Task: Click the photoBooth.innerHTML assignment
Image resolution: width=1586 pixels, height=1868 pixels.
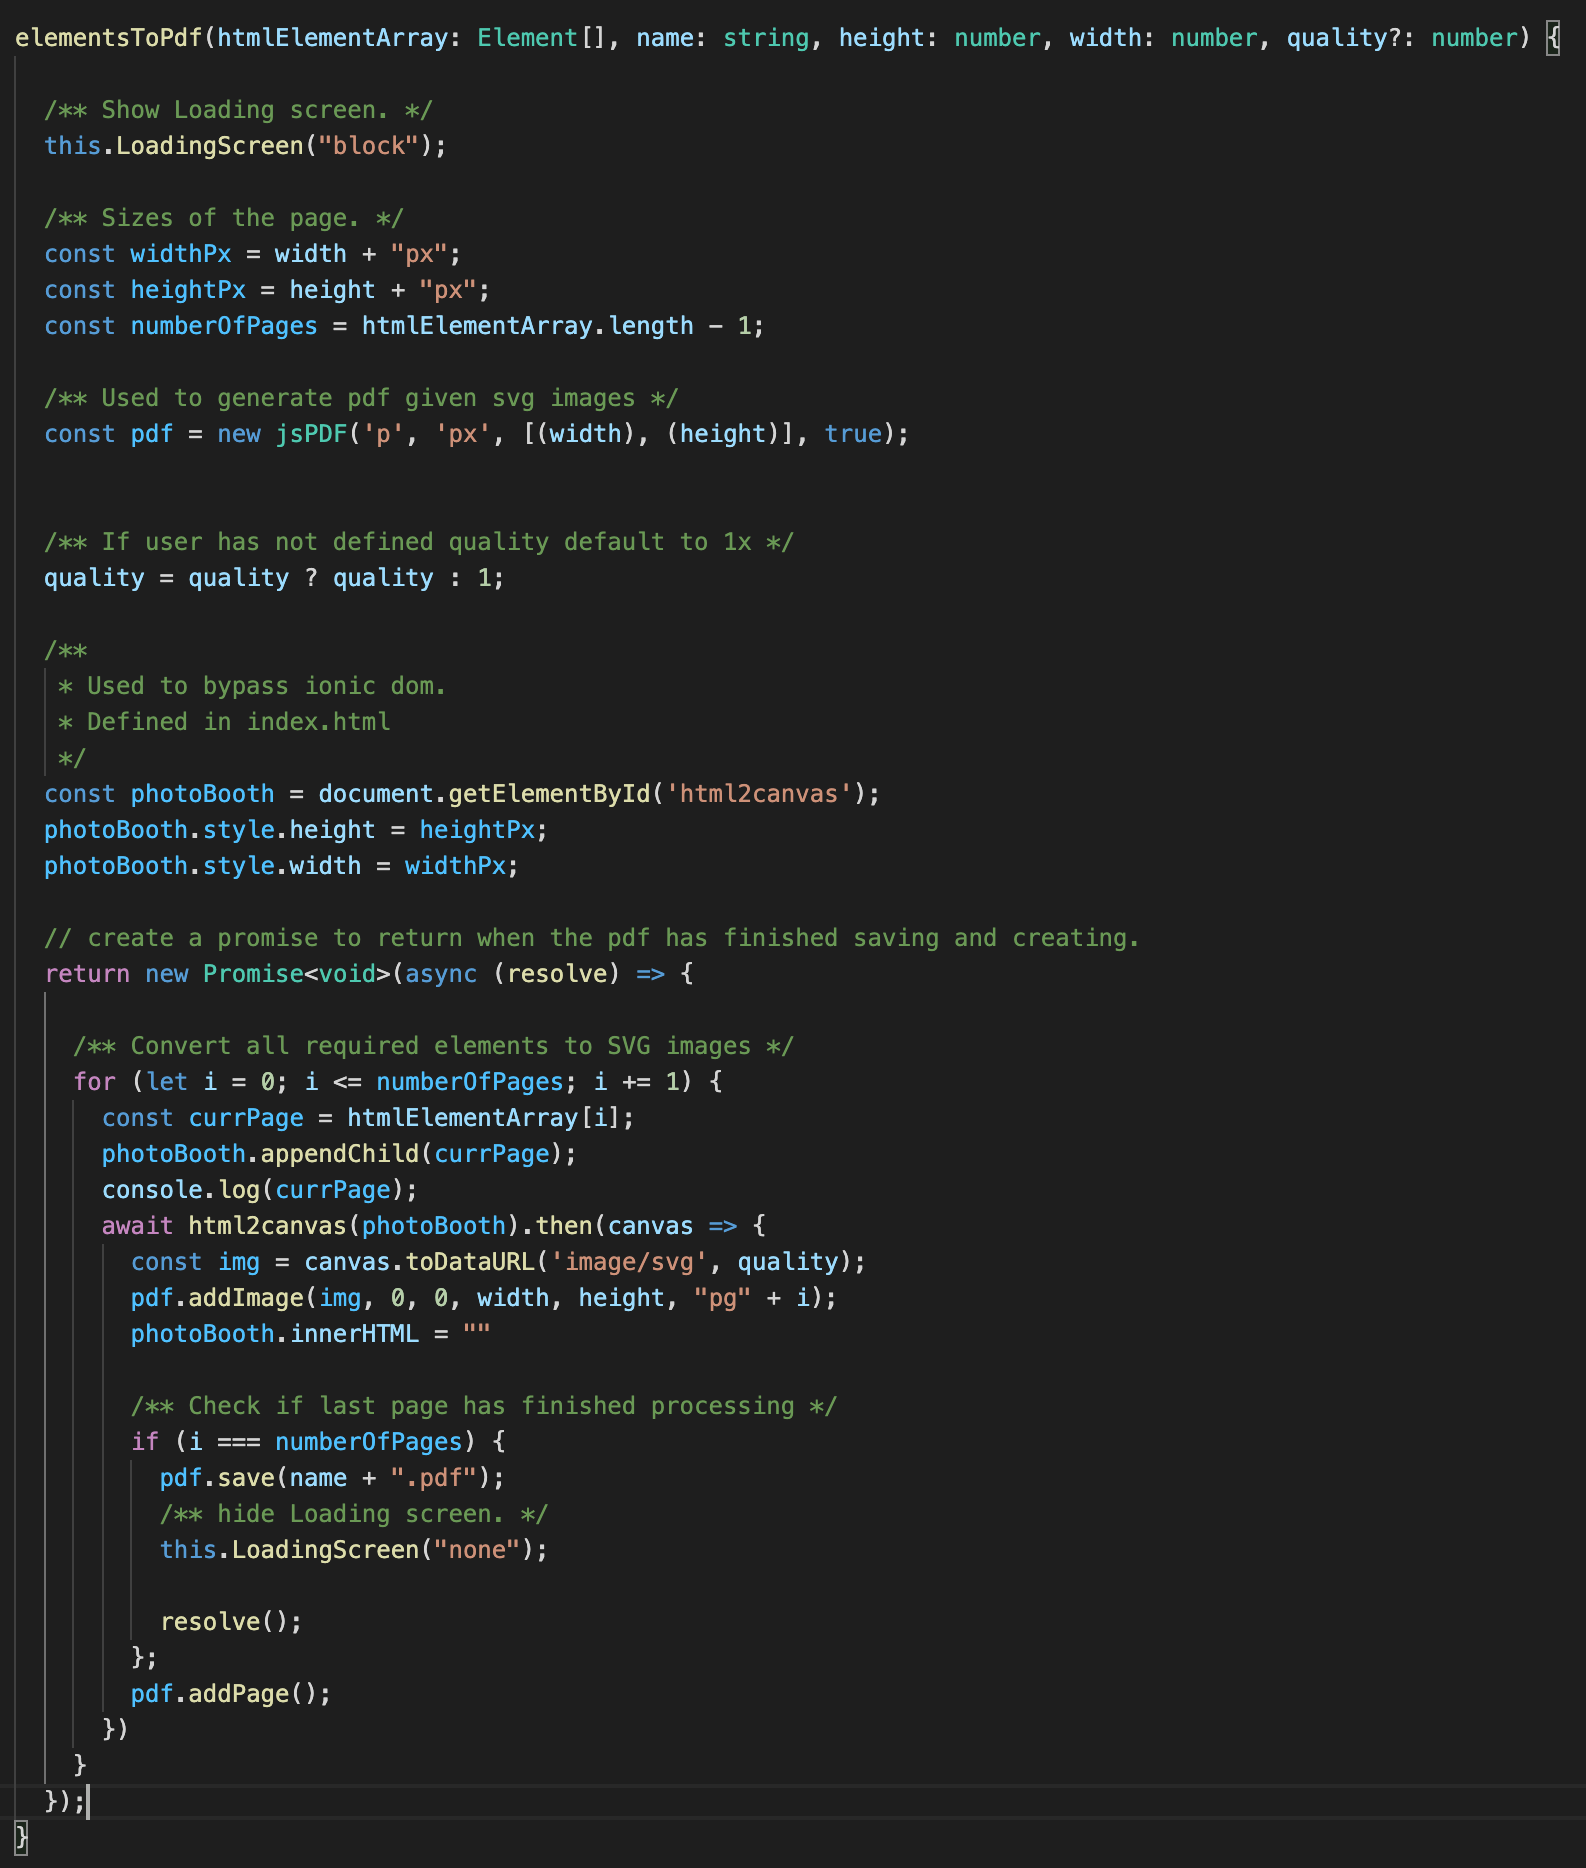Action: (310, 1334)
